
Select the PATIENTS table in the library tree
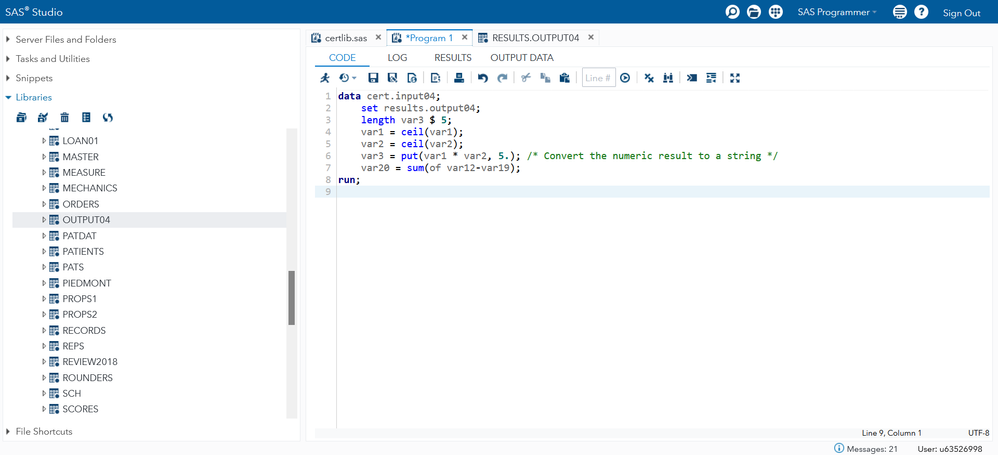(83, 252)
